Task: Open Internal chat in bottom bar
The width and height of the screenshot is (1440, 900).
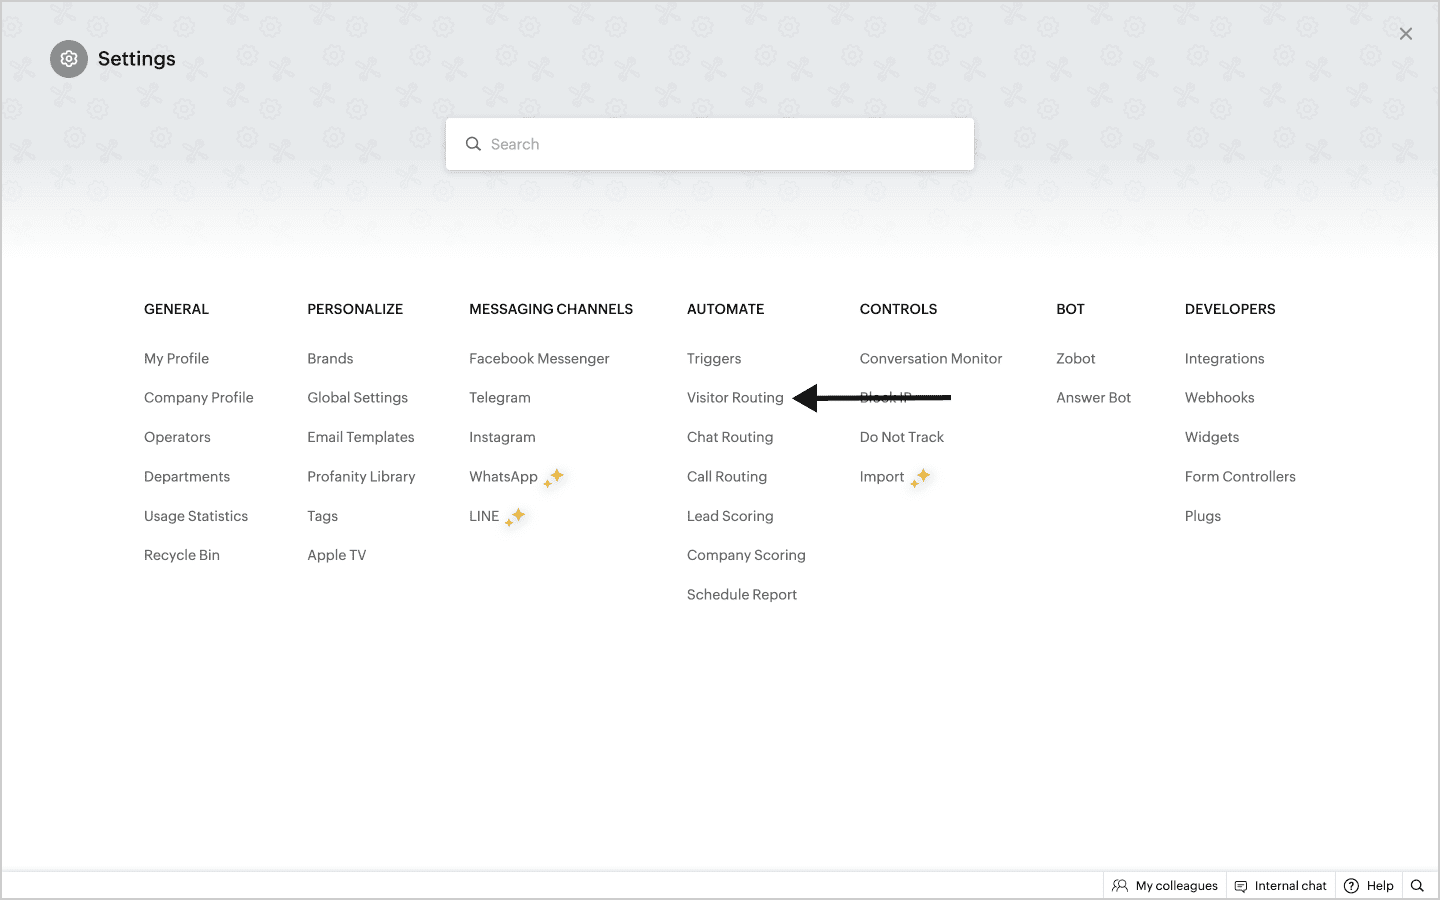Action: (1280, 886)
